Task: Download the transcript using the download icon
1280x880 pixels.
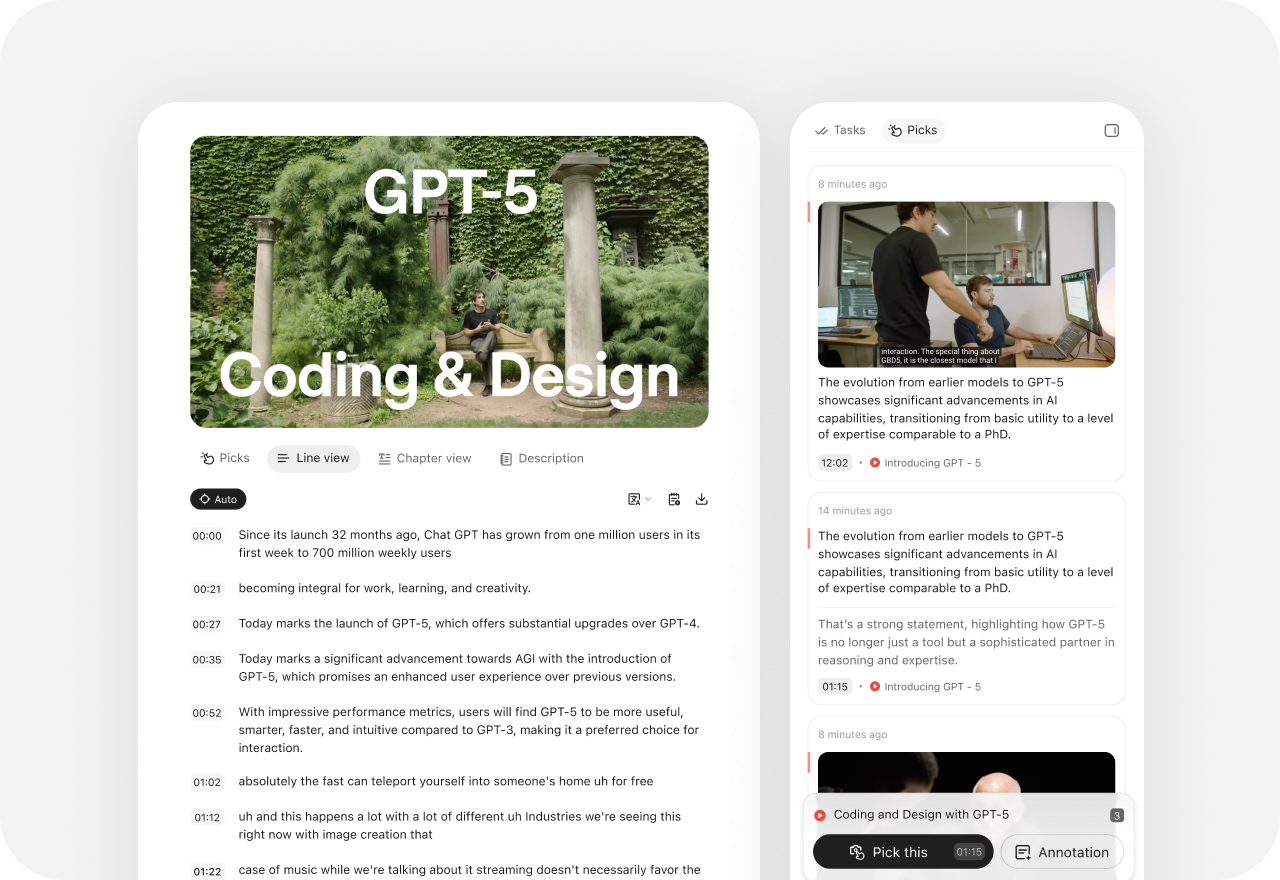Action: click(702, 499)
